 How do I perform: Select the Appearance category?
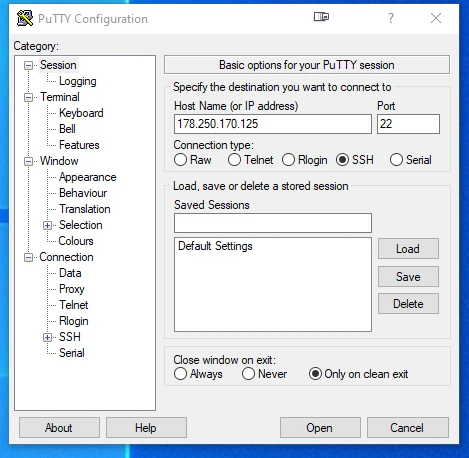coord(87,177)
